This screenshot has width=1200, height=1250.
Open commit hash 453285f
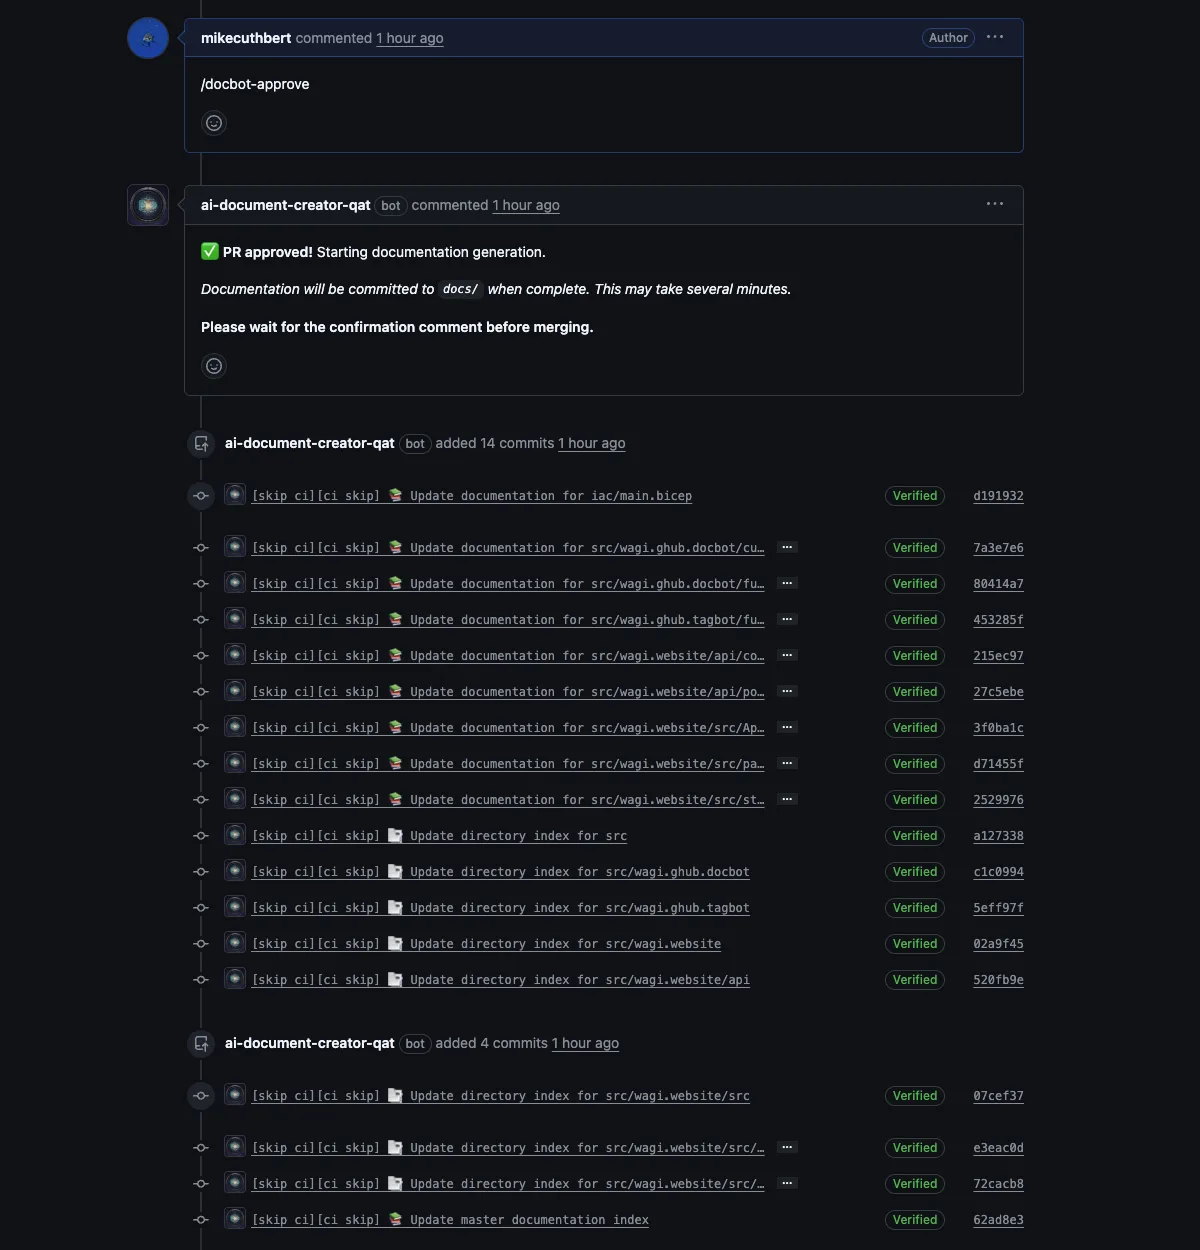998,620
